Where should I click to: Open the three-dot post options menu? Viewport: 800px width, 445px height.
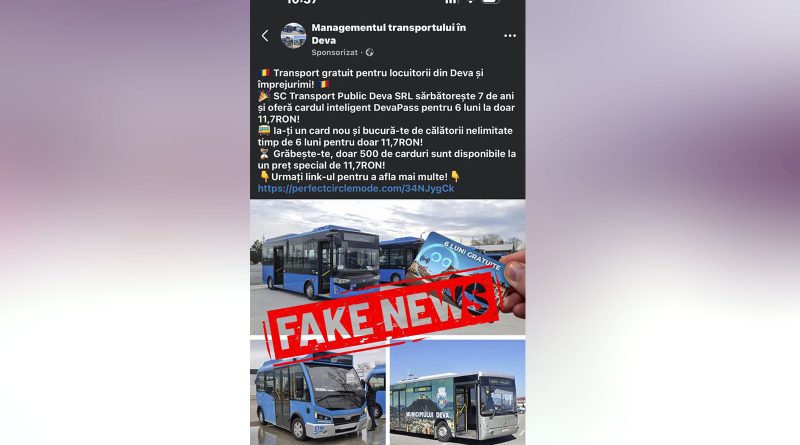pyautogui.click(x=510, y=36)
